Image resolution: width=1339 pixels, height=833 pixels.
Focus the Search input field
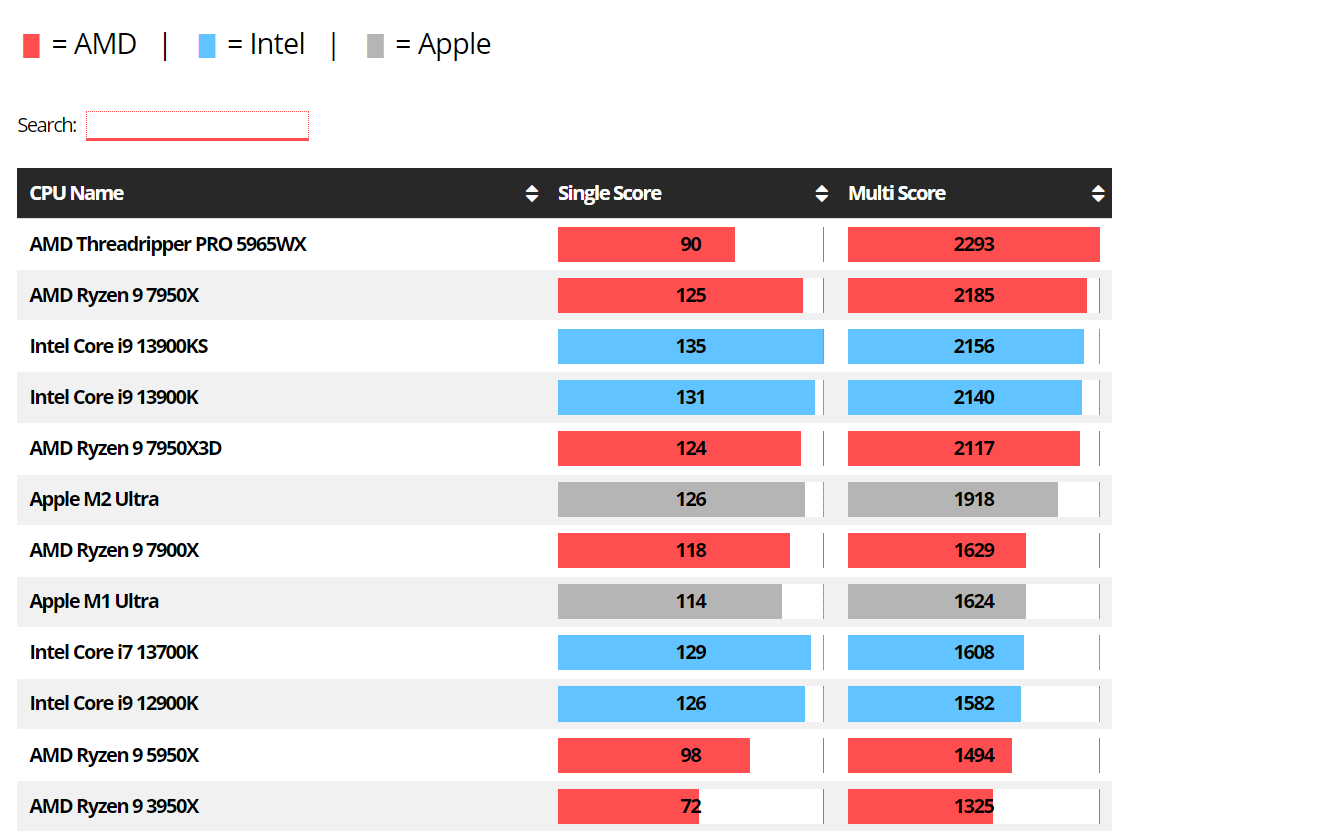(197, 126)
